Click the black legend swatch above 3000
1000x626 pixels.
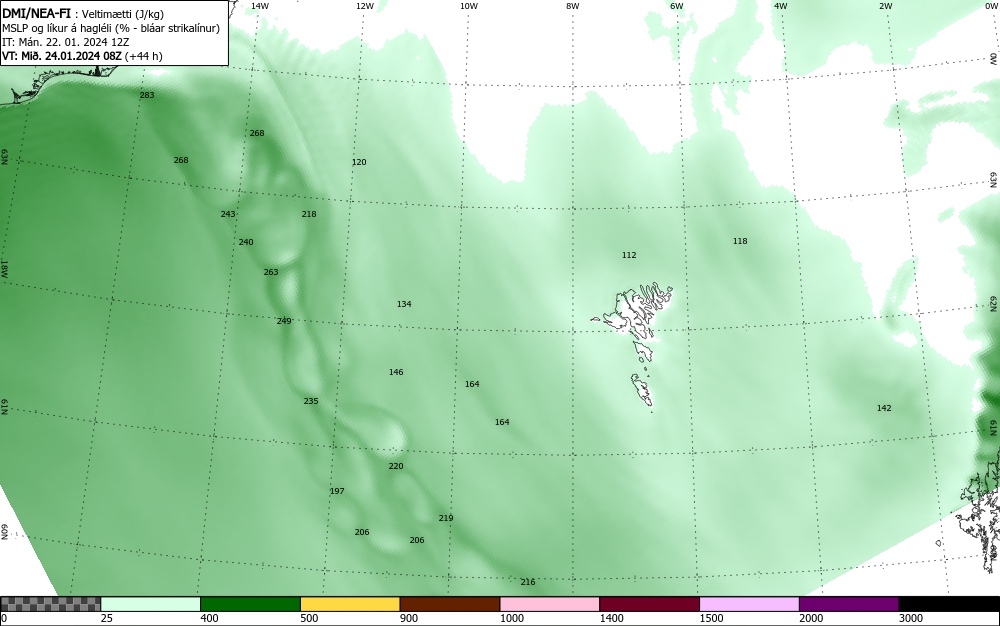pyautogui.click(x=949, y=604)
